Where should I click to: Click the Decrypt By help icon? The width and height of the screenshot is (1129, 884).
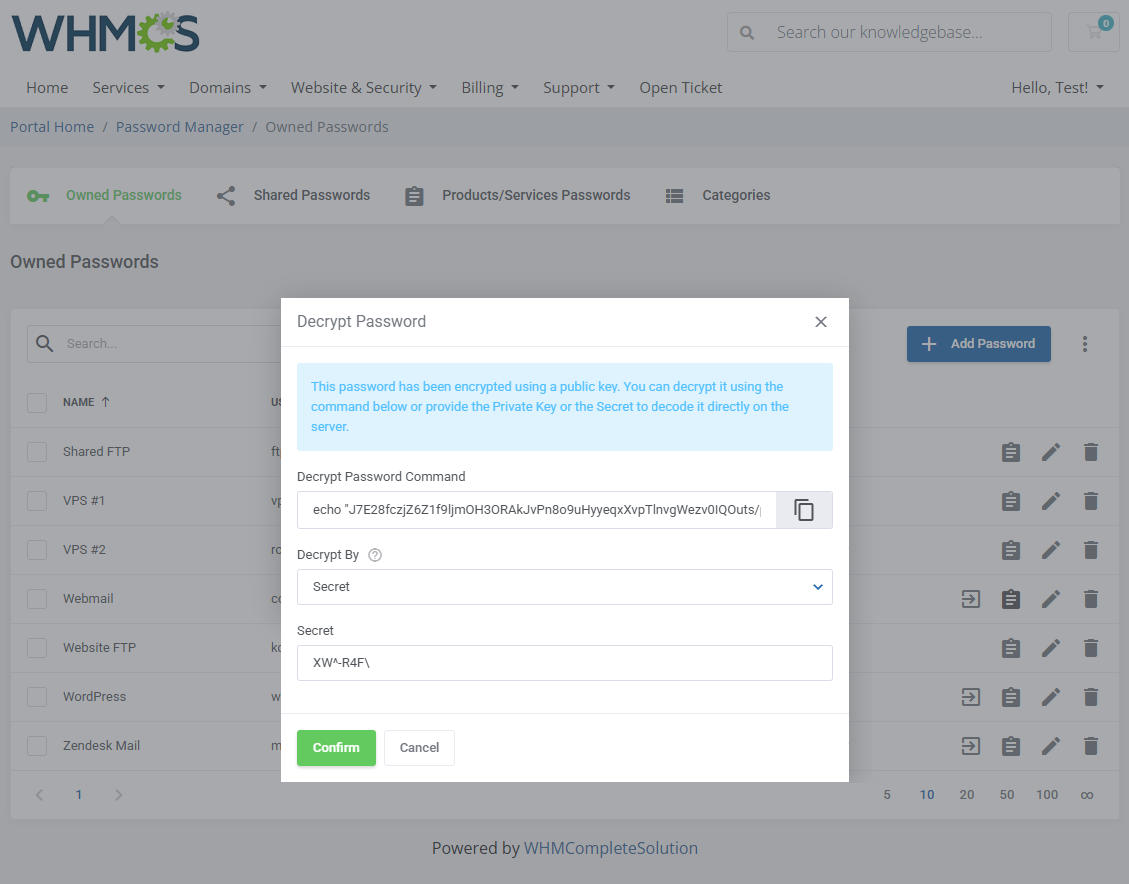click(x=375, y=555)
